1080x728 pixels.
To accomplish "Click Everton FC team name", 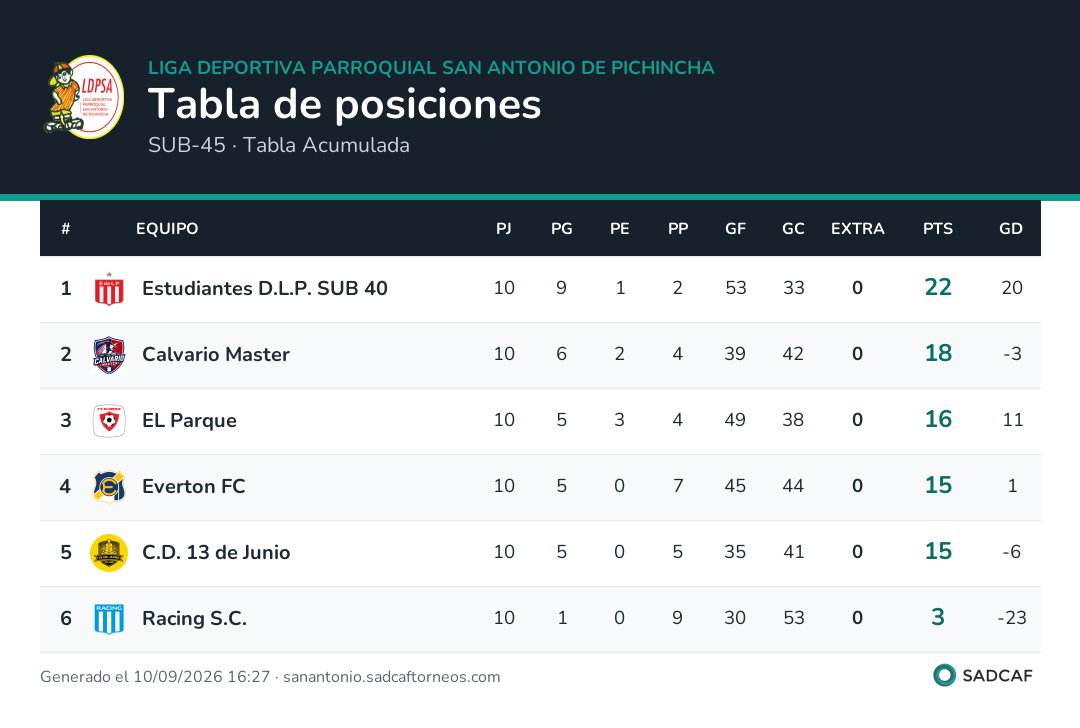I will coord(194,486).
